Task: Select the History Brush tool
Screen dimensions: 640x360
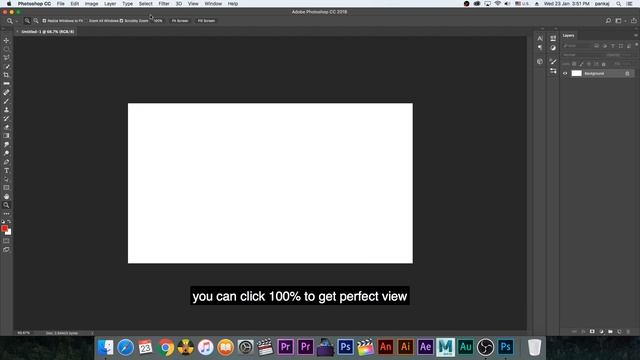Action: coord(6,118)
